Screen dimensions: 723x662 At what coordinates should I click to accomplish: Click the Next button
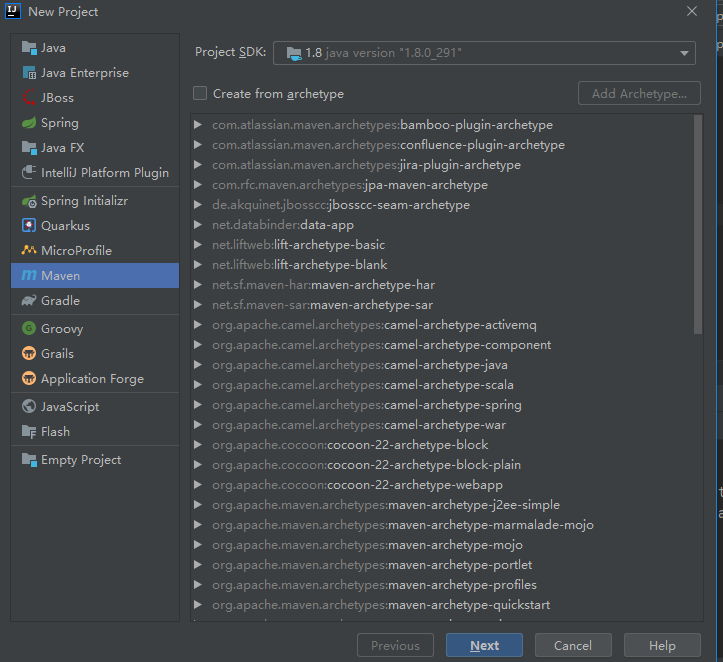[x=484, y=645]
